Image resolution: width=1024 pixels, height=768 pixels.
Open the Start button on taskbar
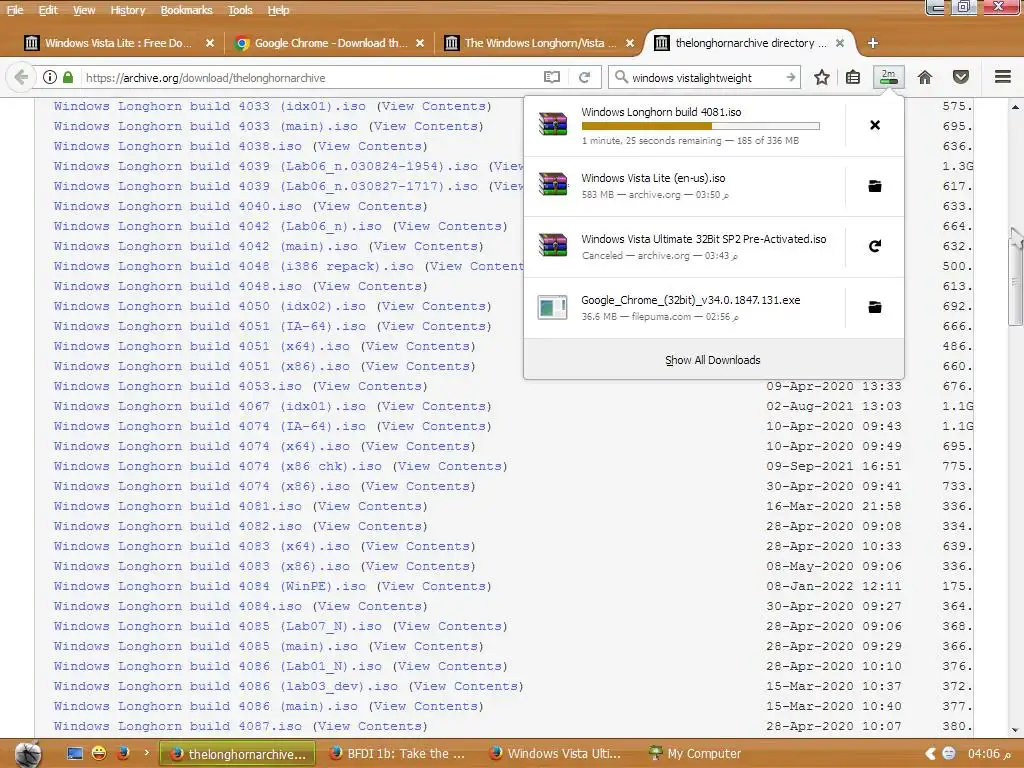27,754
